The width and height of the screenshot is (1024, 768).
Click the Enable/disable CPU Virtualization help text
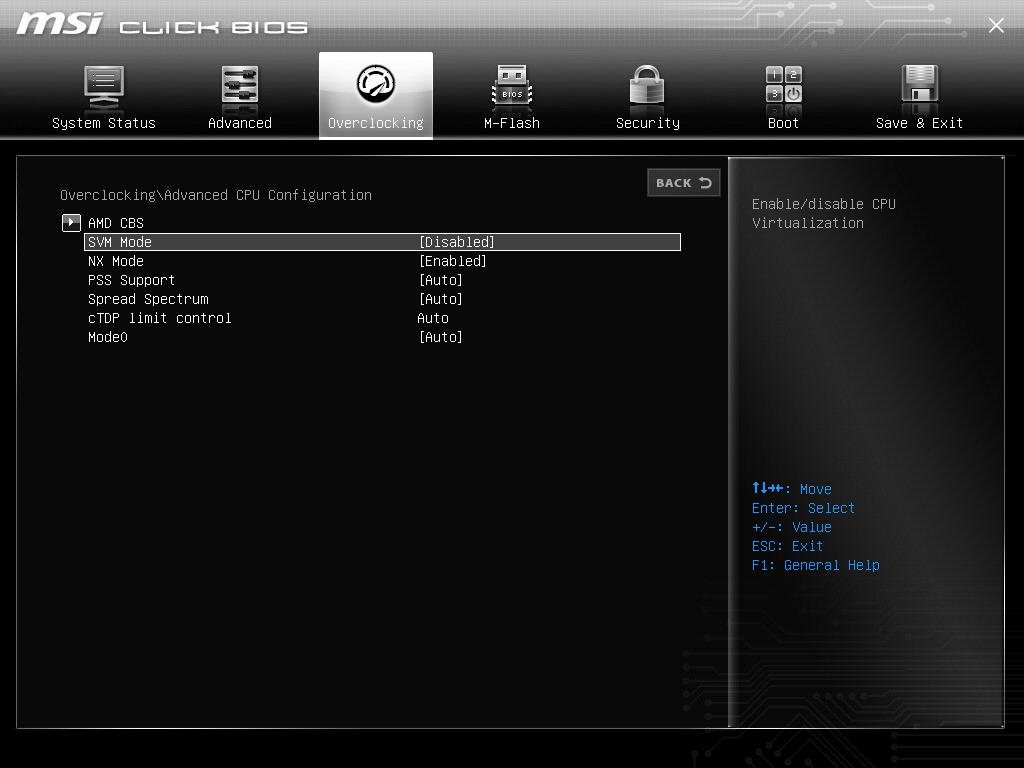824,214
